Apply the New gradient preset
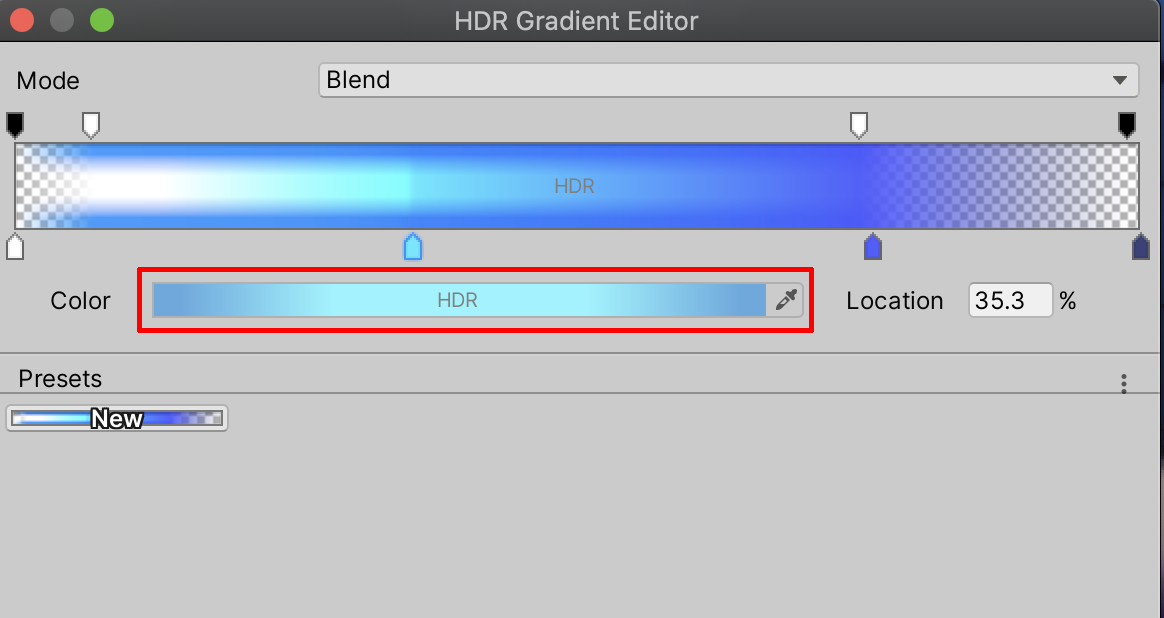Screen dimensions: 1164x618 [x=117, y=418]
